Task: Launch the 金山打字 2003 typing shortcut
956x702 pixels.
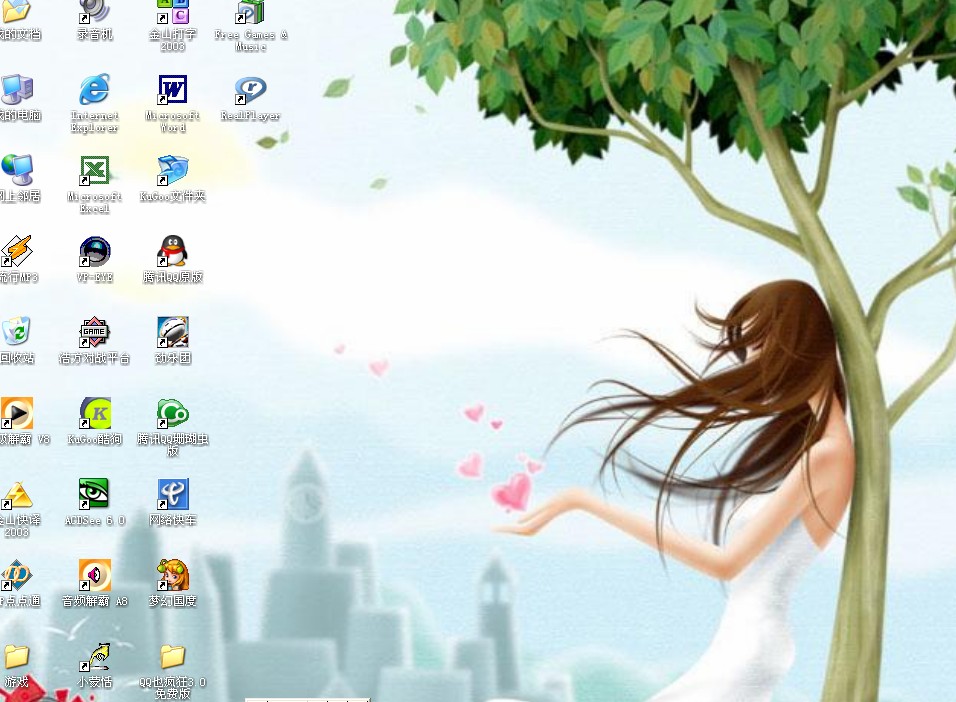Action: (173, 13)
